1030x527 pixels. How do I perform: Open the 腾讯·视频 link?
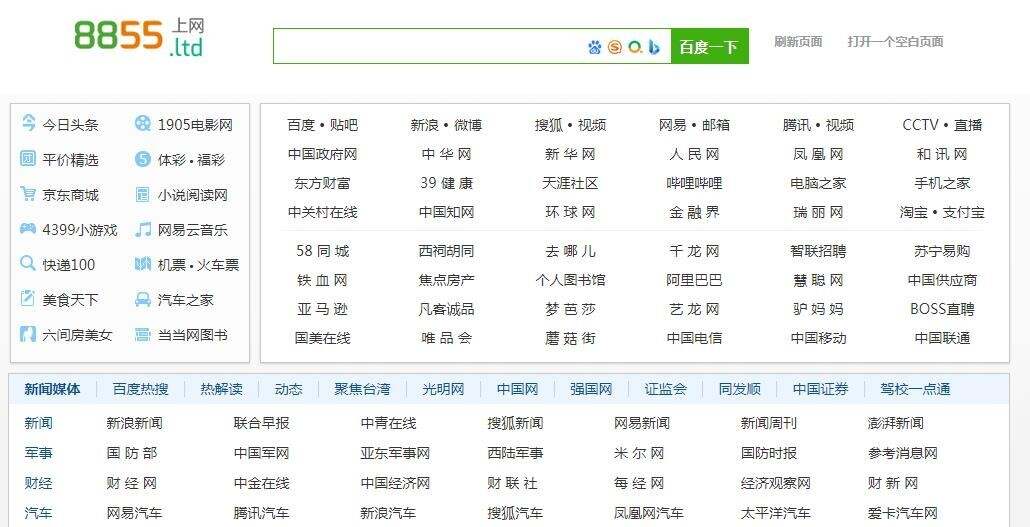click(x=818, y=125)
